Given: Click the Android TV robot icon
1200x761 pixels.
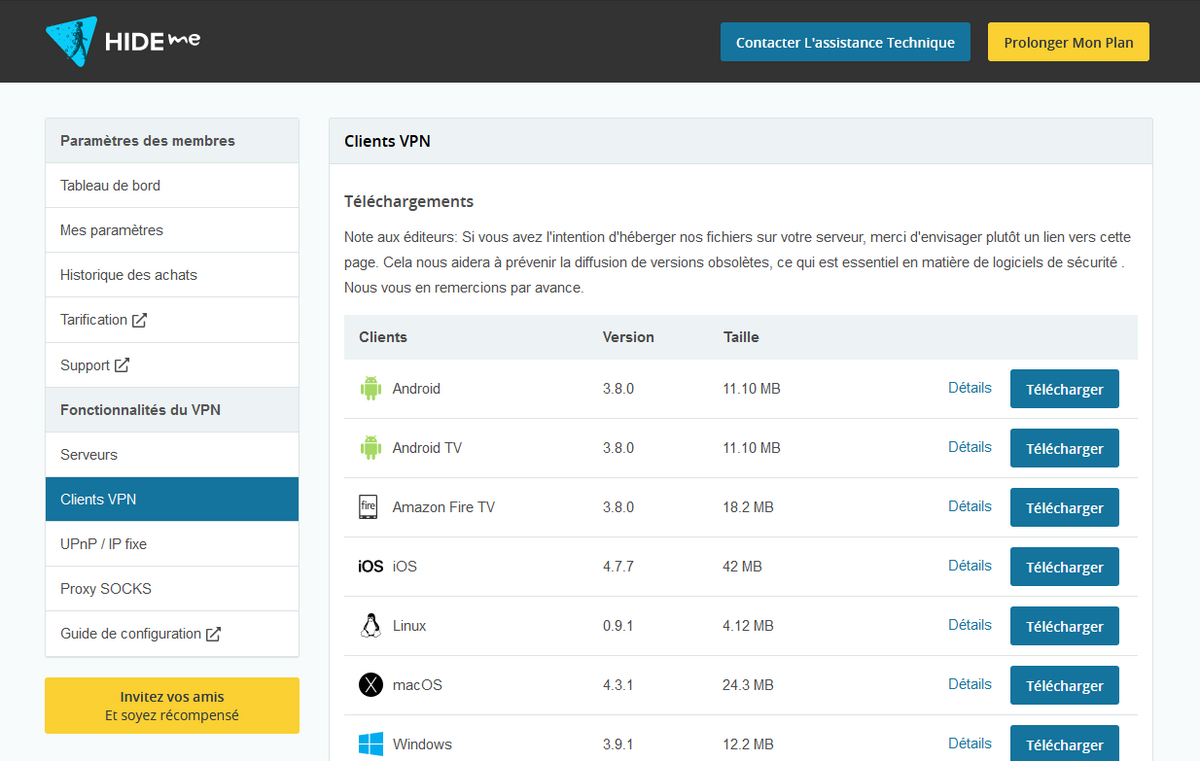Looking at the screenshot, I should tap(371, 448).
